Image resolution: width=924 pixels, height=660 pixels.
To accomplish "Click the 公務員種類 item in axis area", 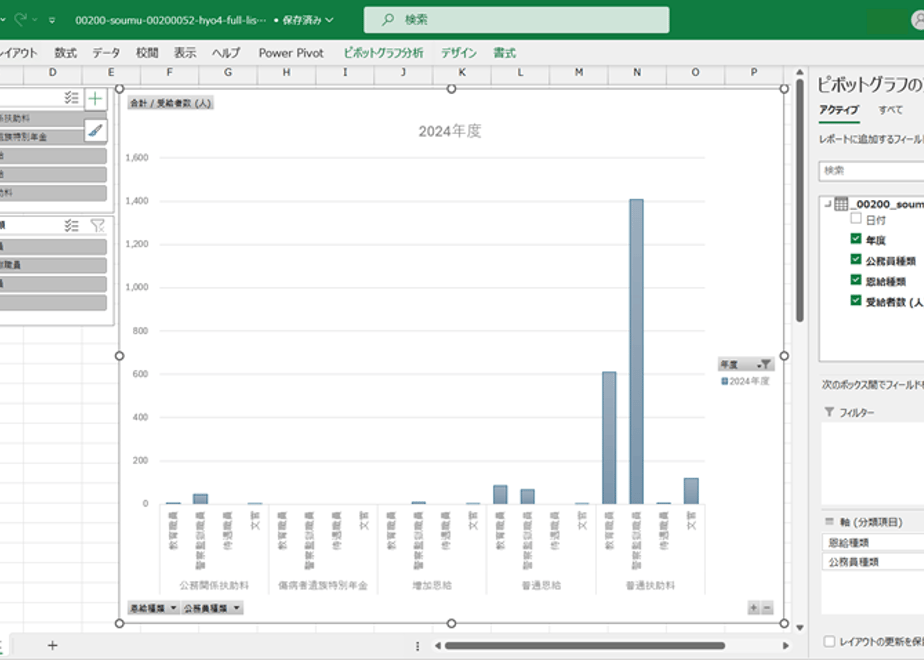I will pos(873,562).
